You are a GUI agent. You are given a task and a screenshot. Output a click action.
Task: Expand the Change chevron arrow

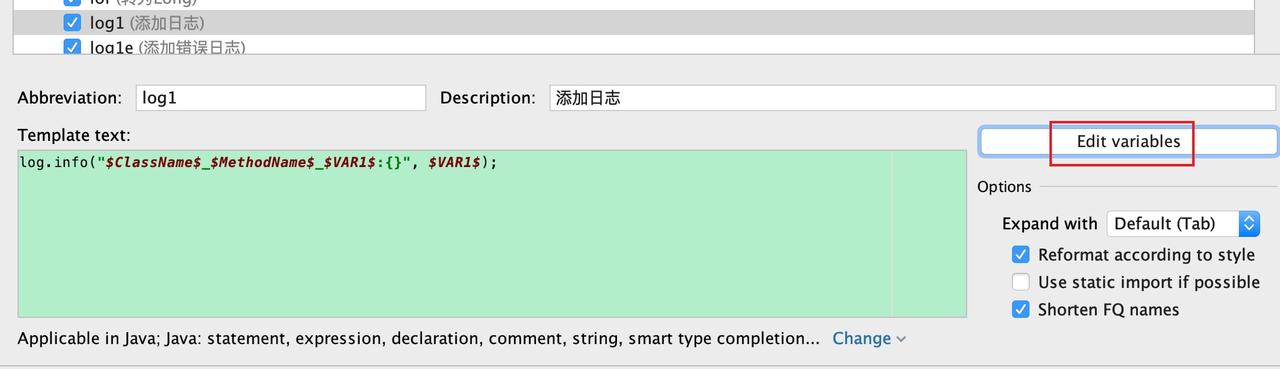[901, 339]
